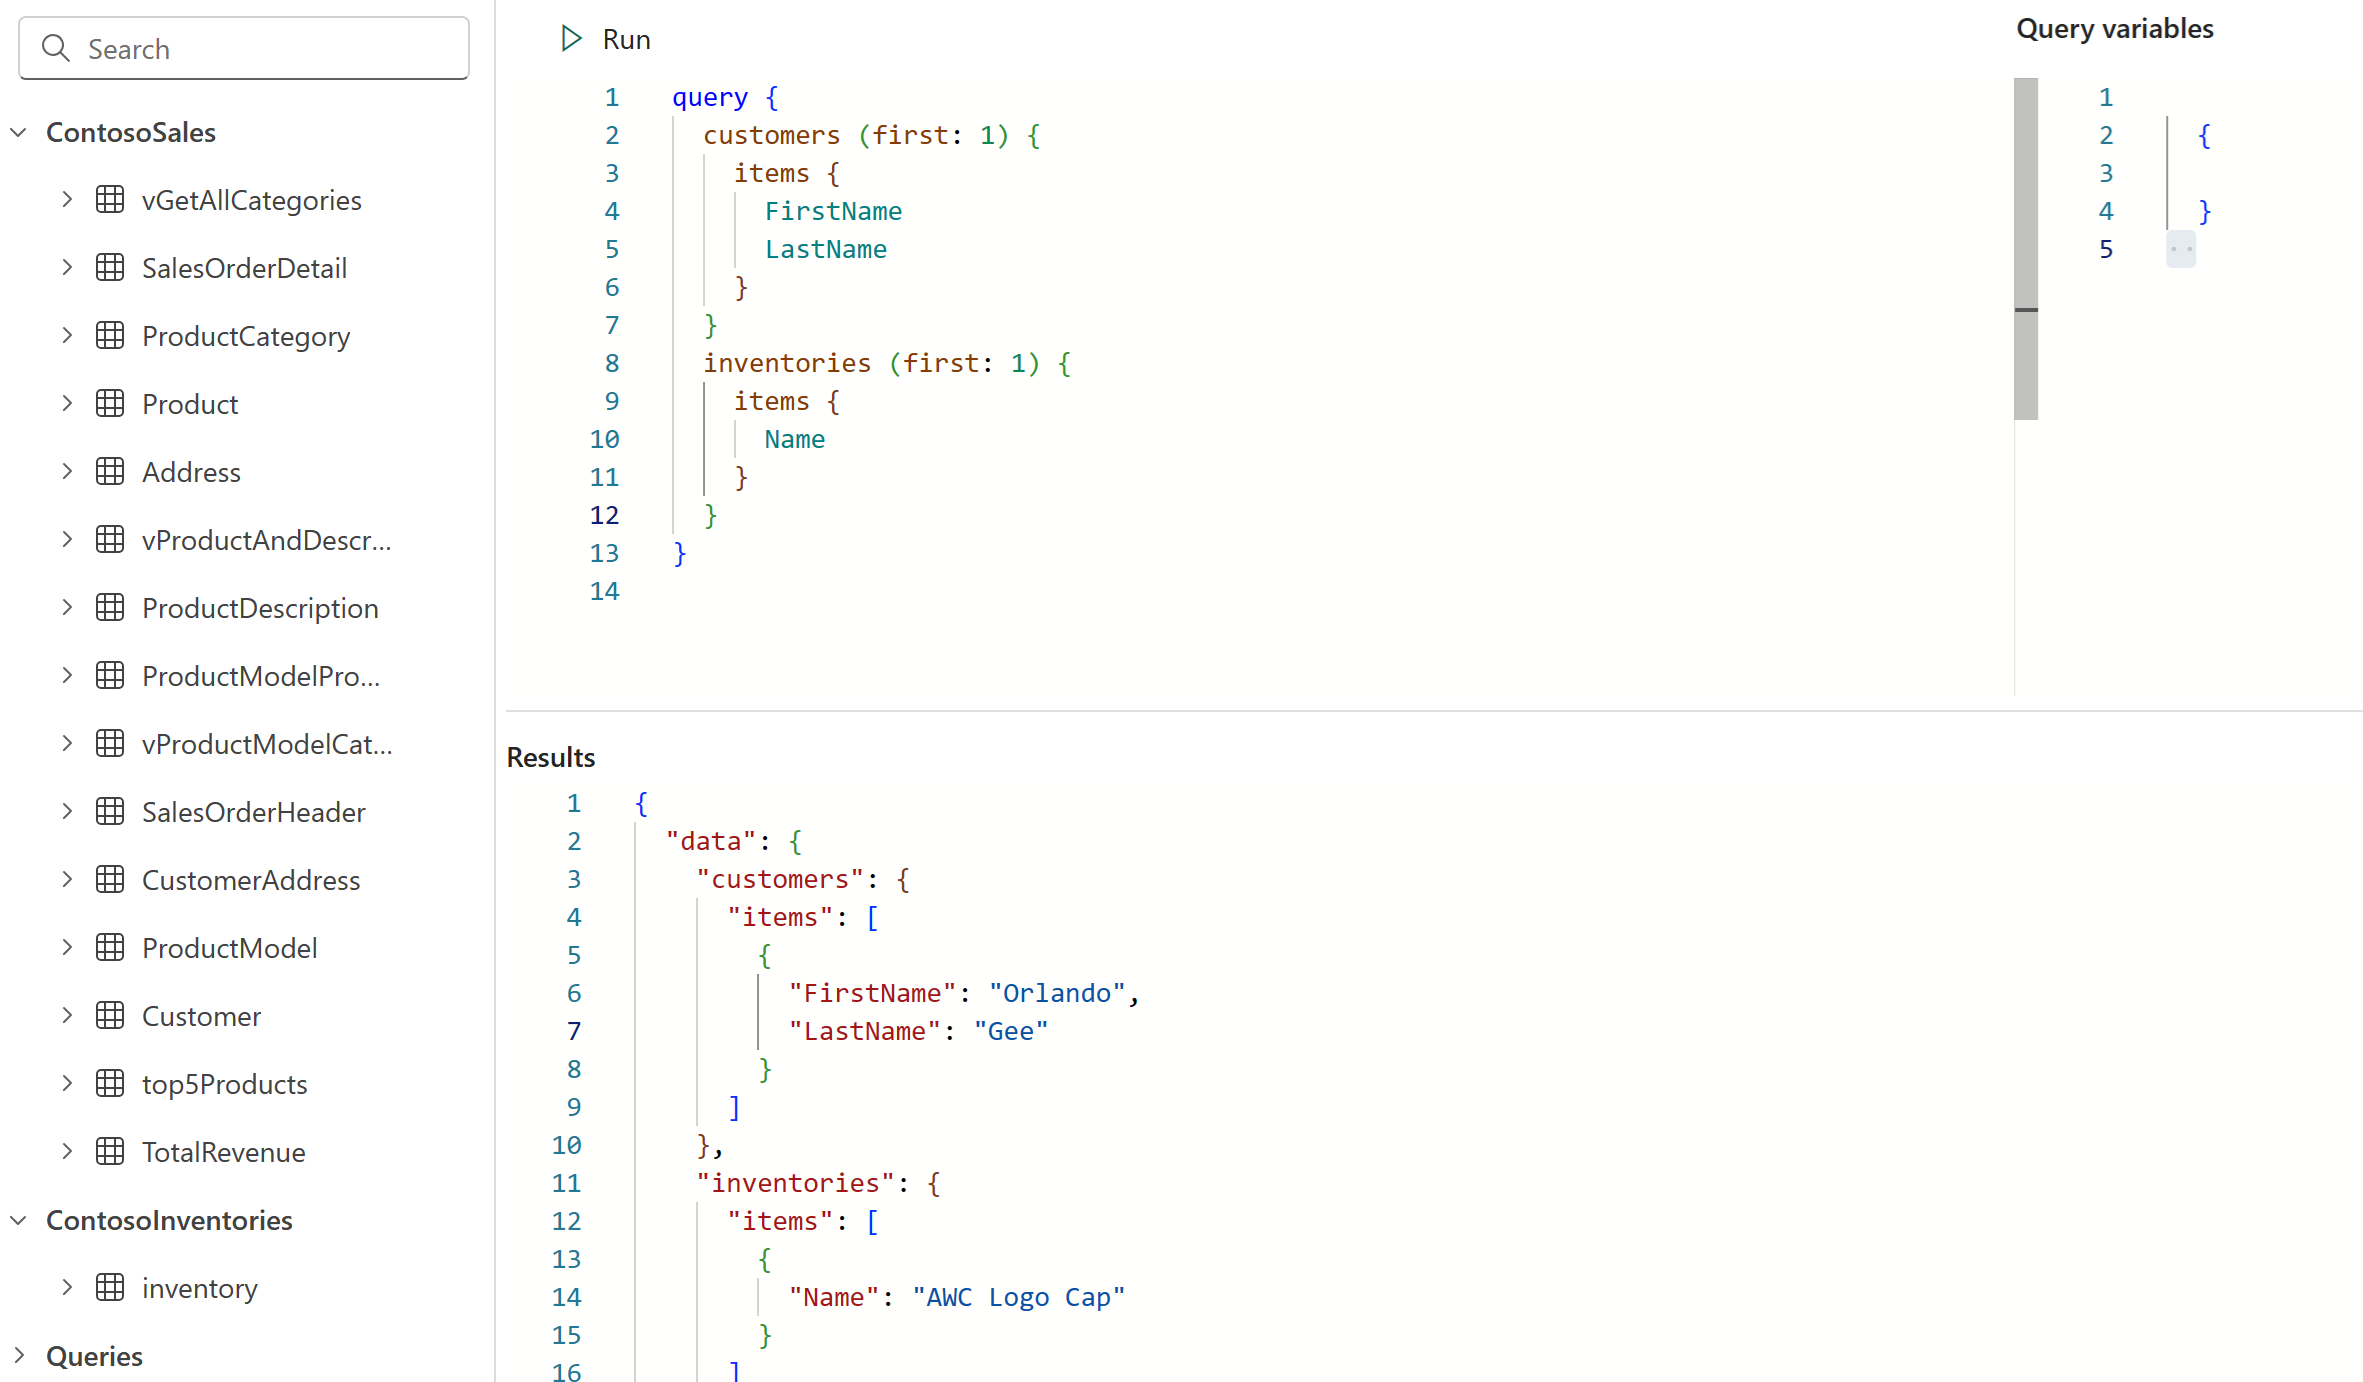Click the top5Products table icon
This screenshot has width=2363, height=1382.
110,1084
